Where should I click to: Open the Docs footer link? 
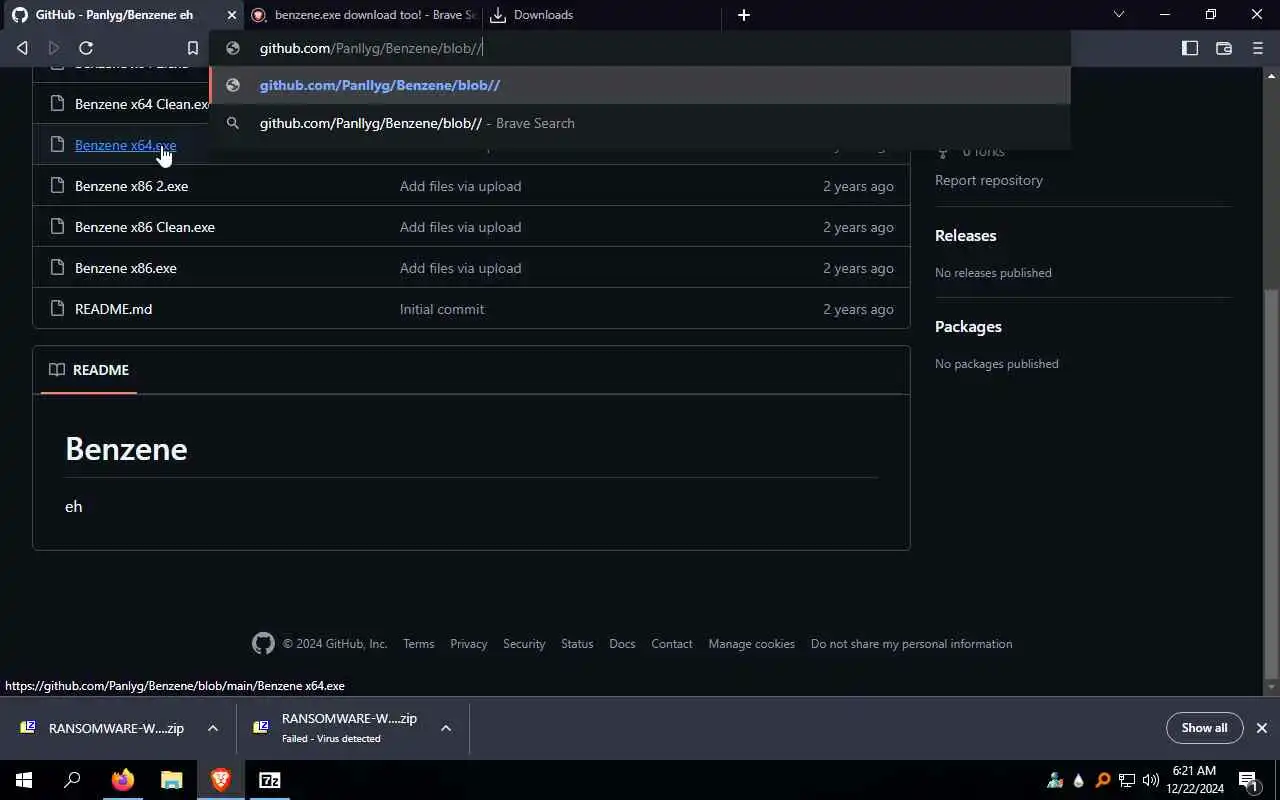click(x=622, y=644)
